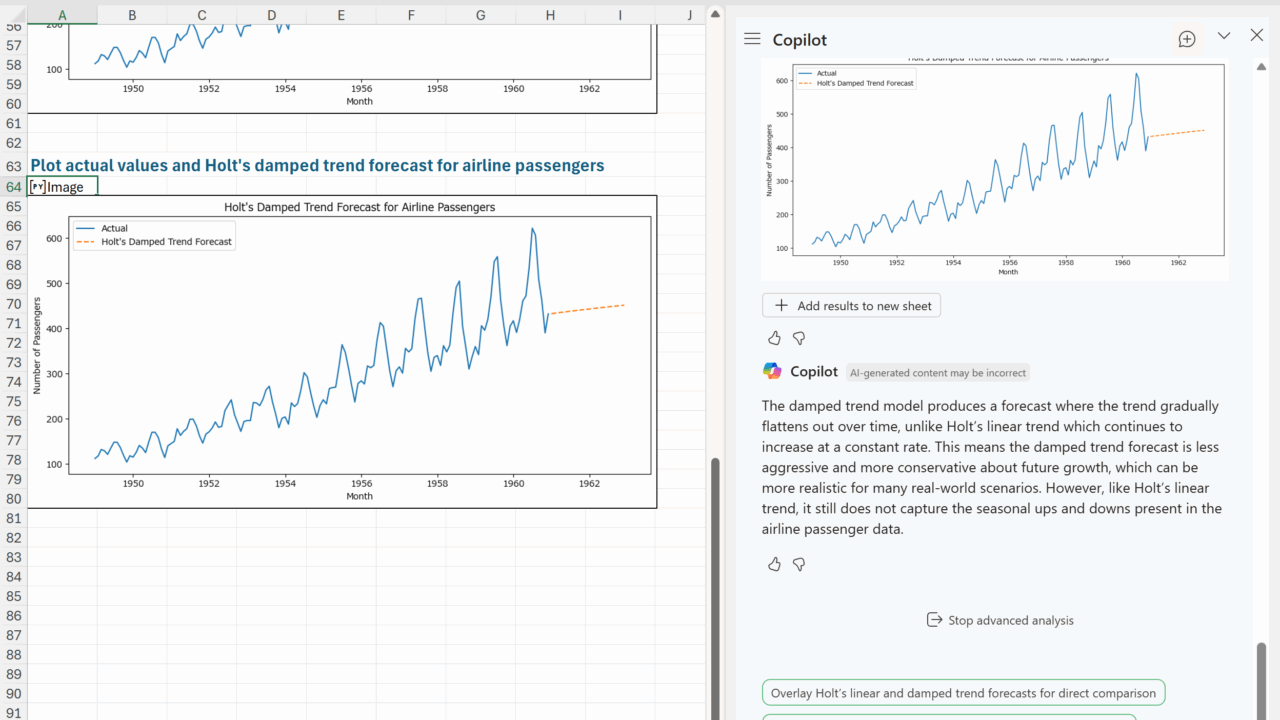Screen dimensions: 1280x720
Task: Stop advanced analysis
Action: [x=1000, y=620]
